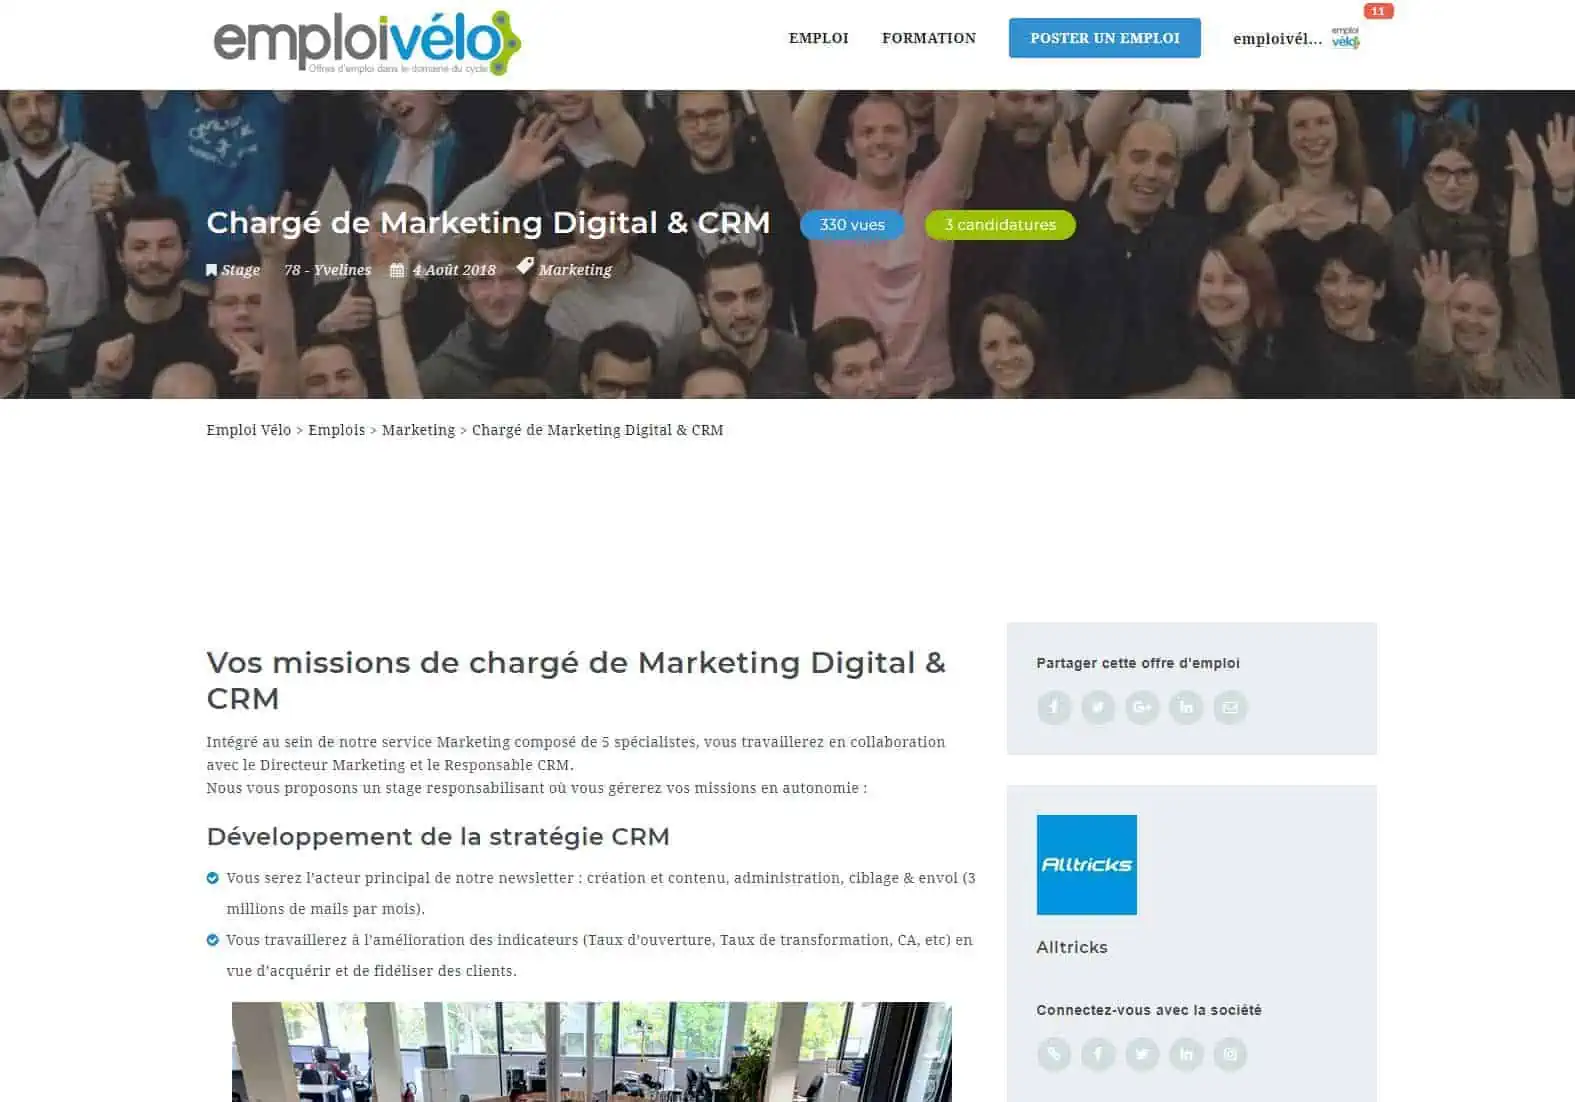This screenshot has width=1575, height=1102.
Task: Share the job offer on Twitter
Action: [1098, 707]
